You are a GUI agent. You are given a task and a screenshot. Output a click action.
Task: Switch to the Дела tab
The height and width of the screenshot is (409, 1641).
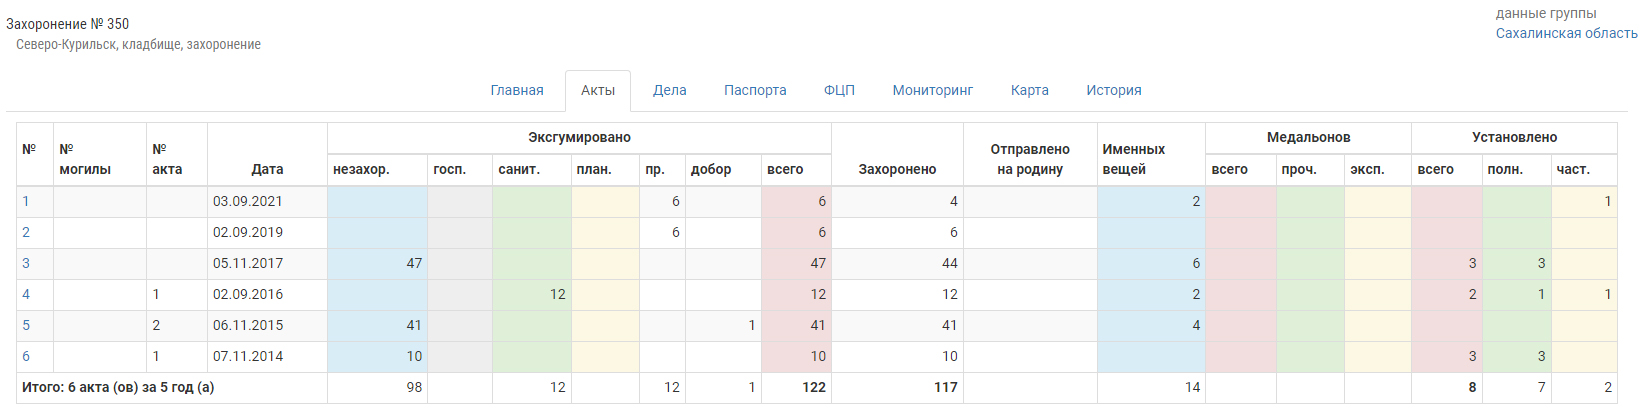click(669, 90)
